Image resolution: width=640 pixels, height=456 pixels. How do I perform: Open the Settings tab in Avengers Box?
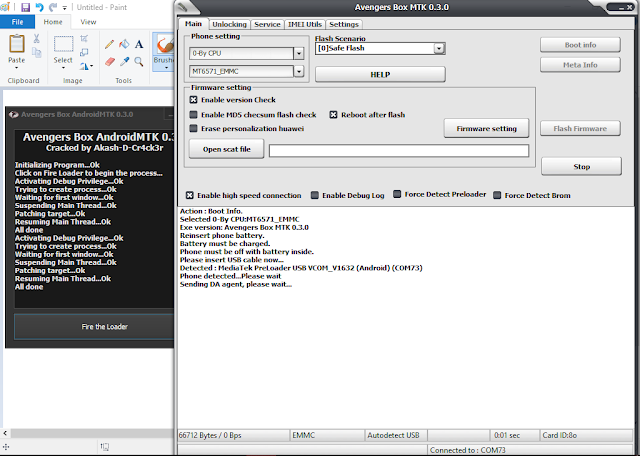(344, 24)
